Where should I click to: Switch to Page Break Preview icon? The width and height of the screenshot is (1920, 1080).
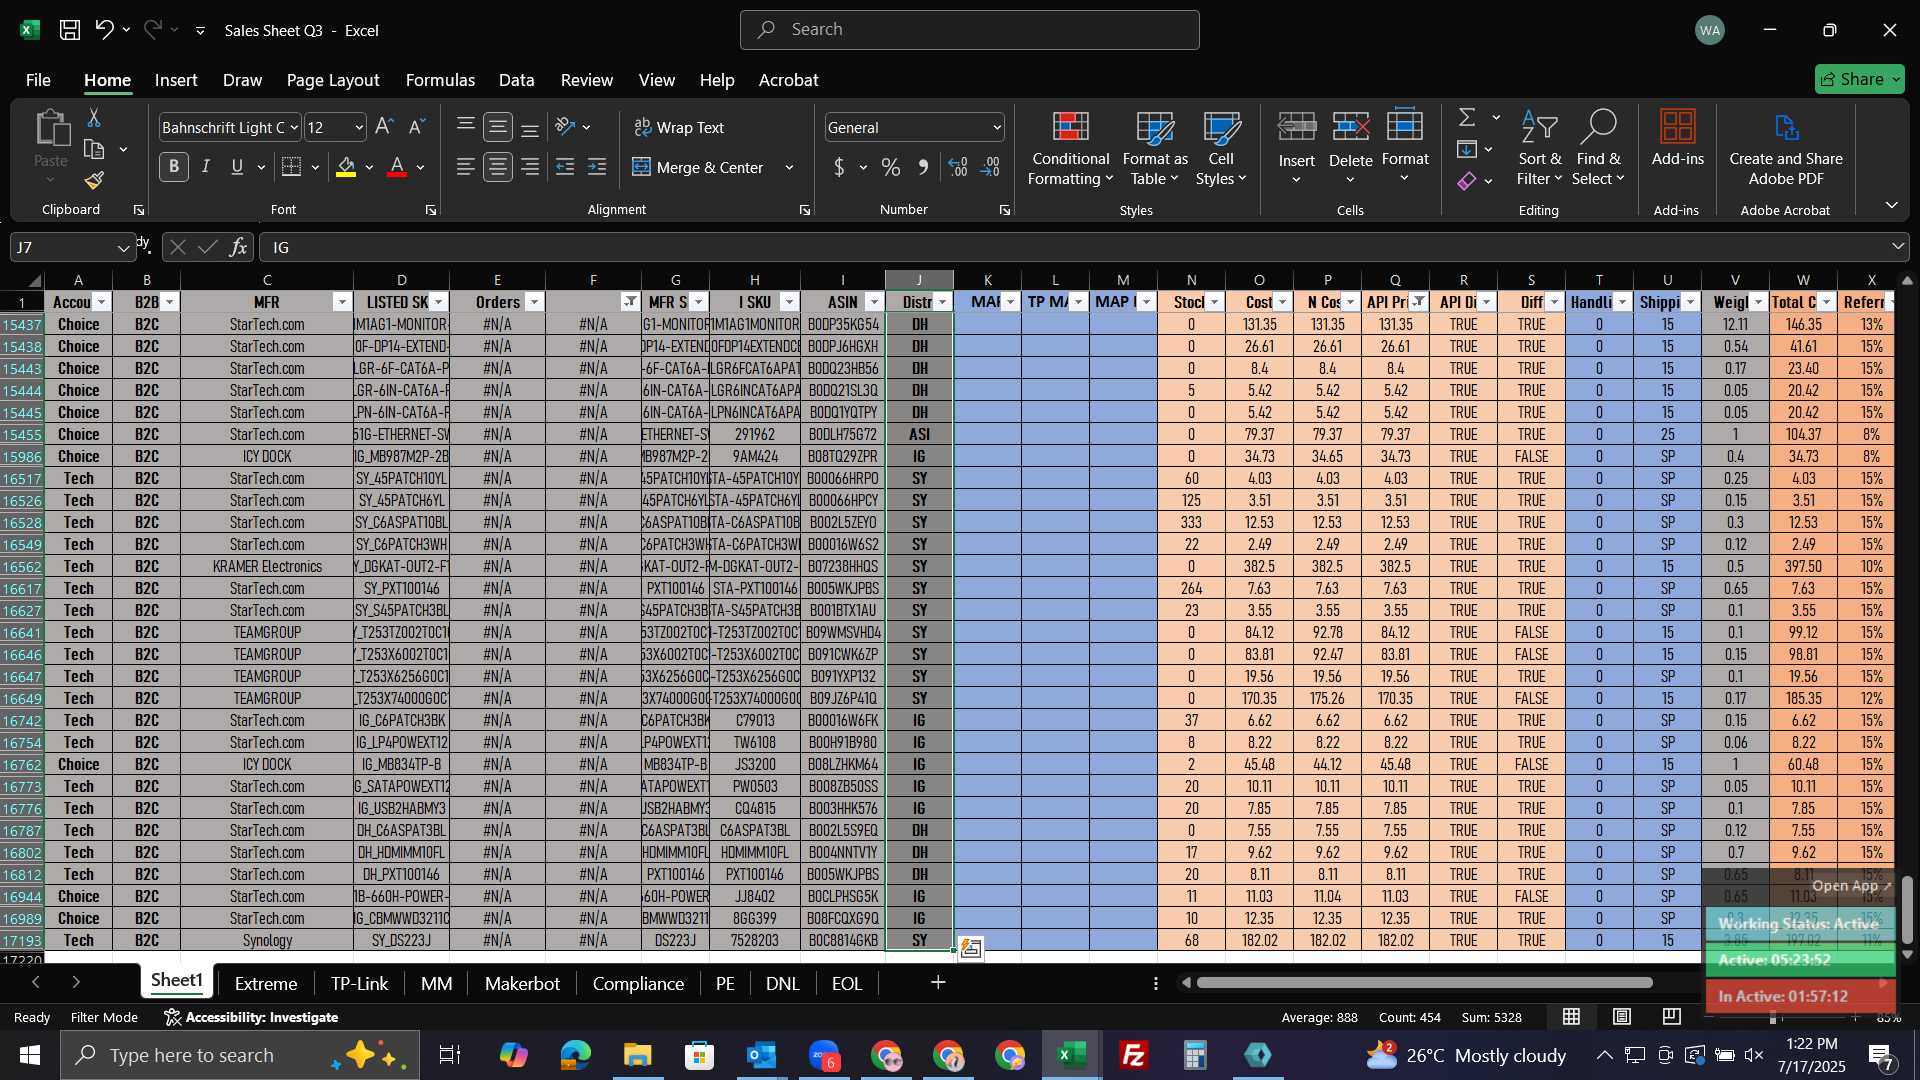(1672, 1017)
